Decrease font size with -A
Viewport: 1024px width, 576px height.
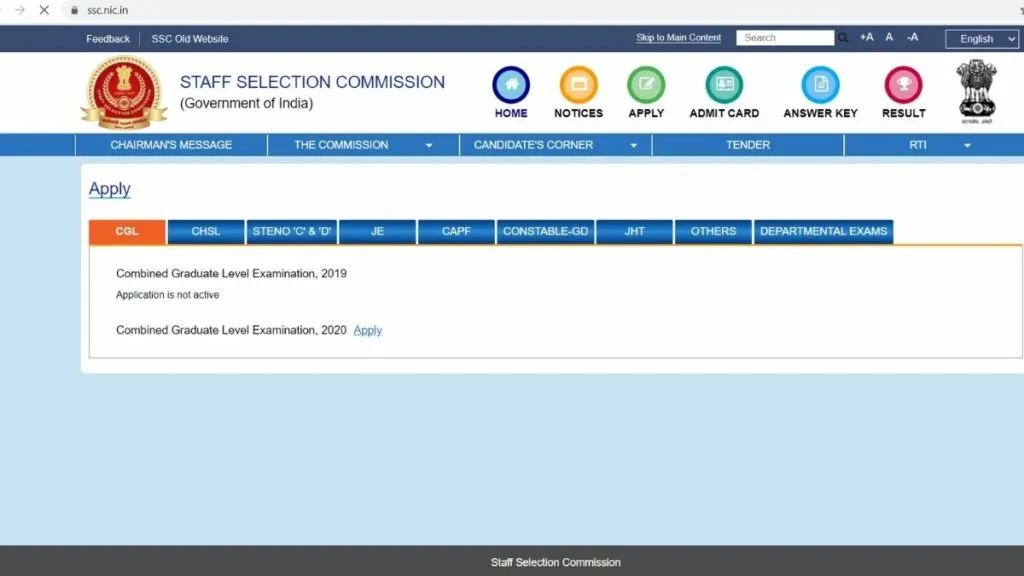pos(912,37)
